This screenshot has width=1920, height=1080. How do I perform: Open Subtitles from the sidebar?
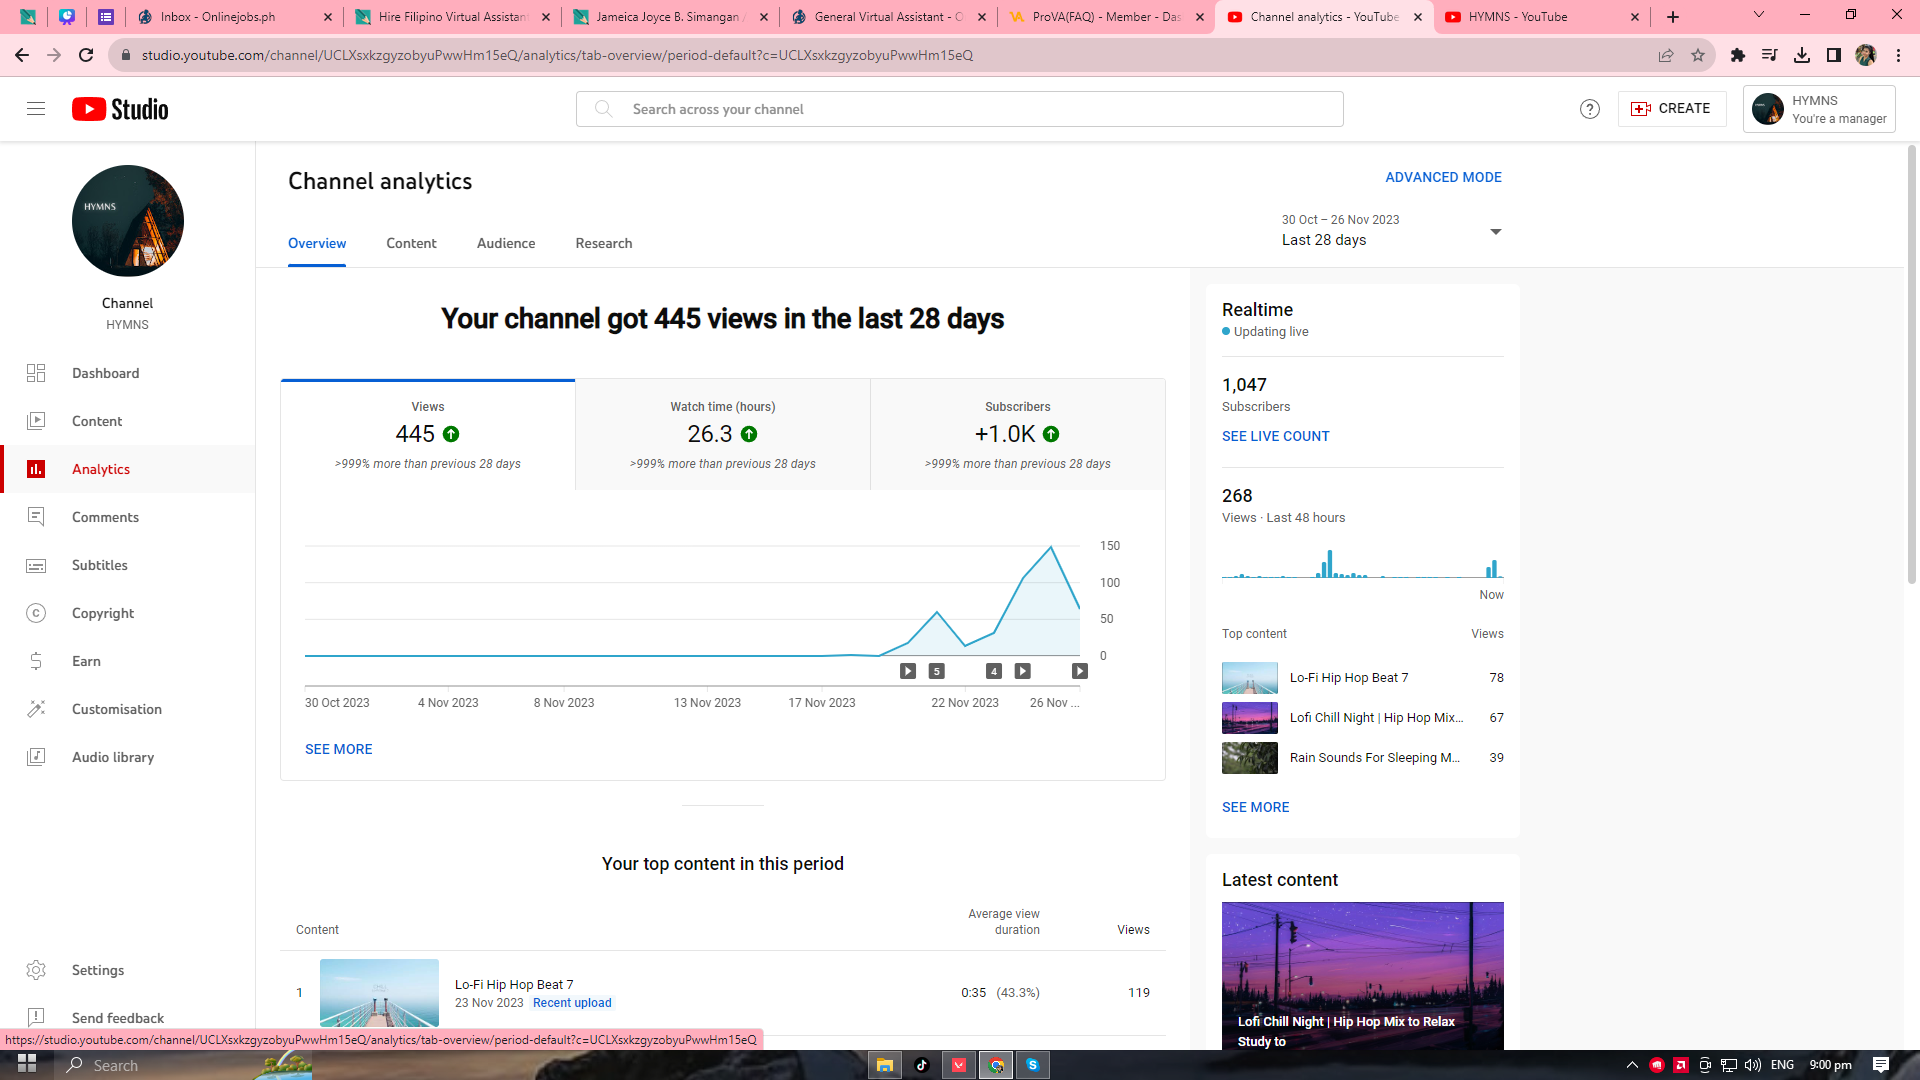coord(99,565)
